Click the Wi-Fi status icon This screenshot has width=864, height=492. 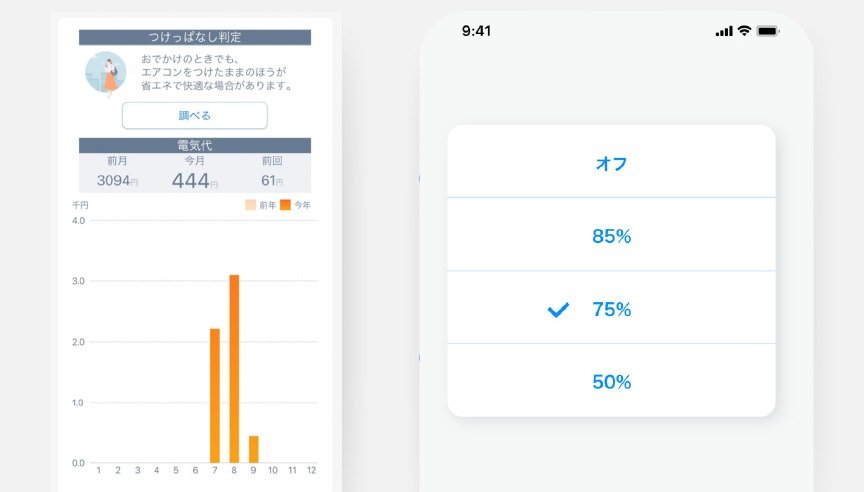coord(744,31)
